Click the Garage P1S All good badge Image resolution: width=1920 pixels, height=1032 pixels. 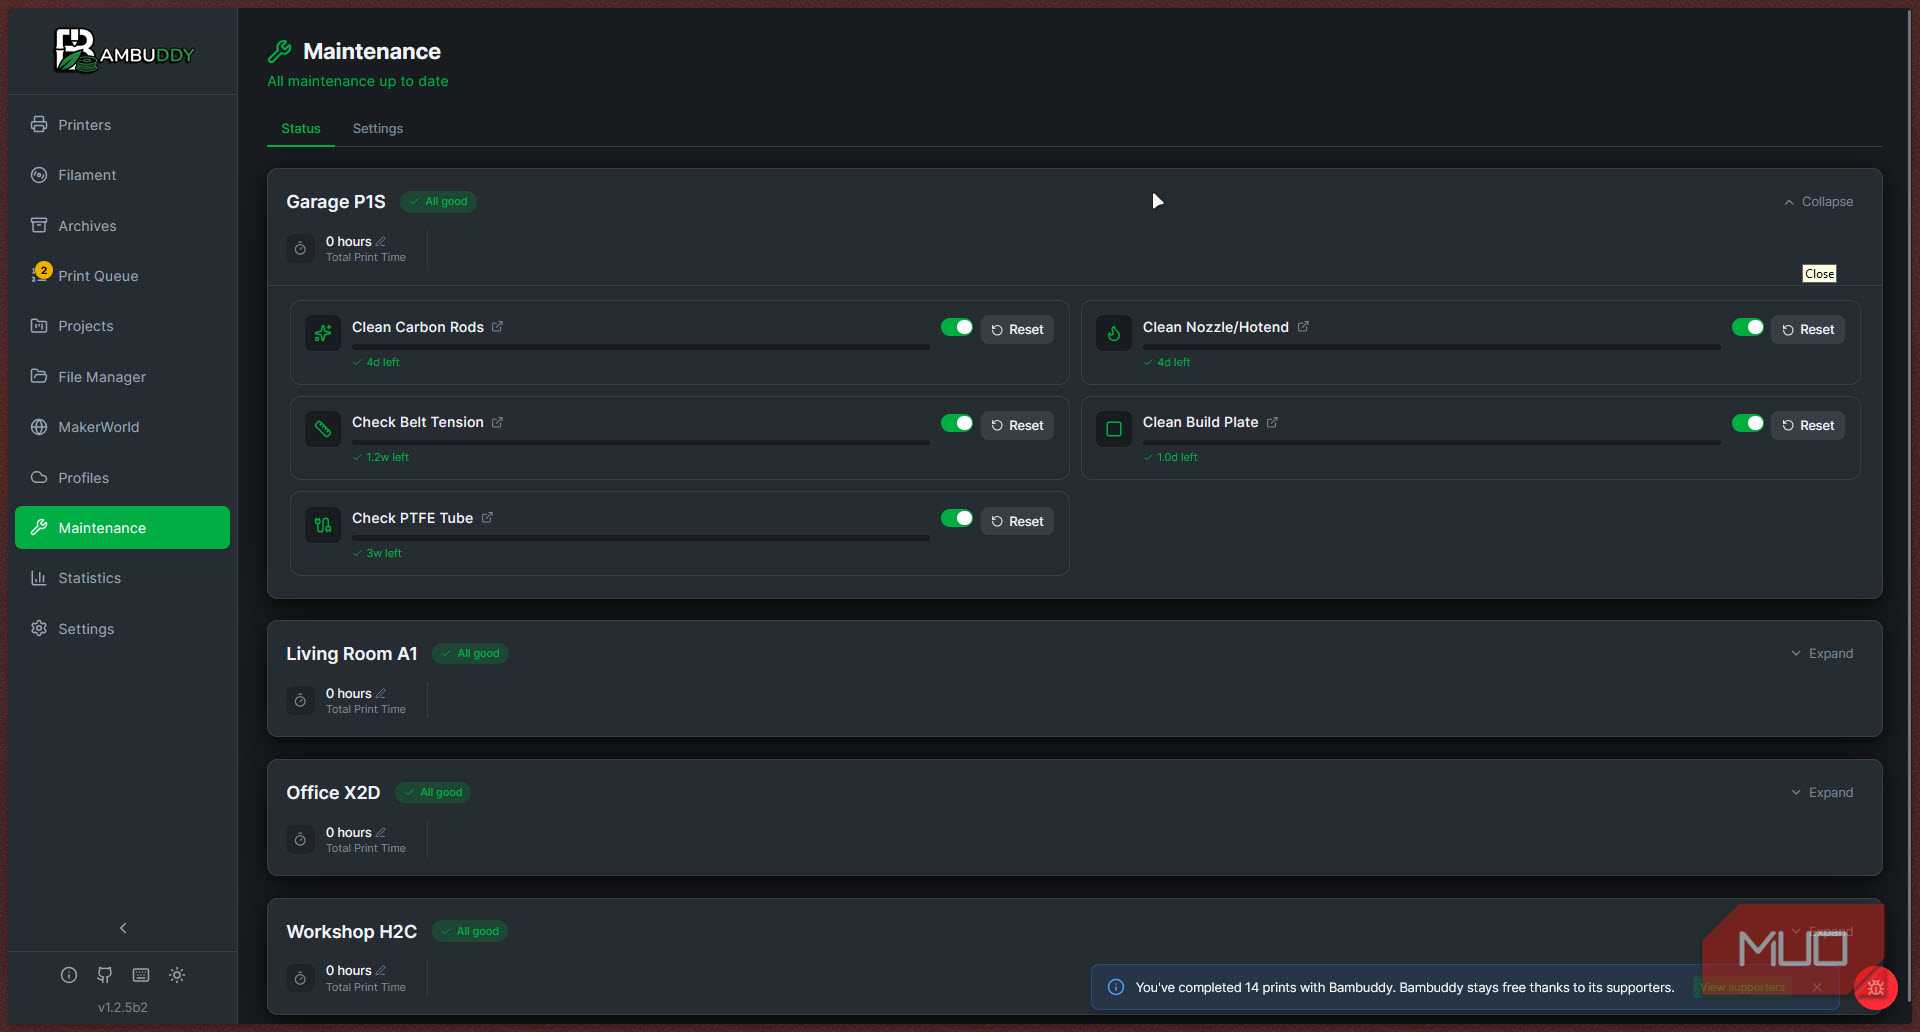pyautogui.click(x=438, y=202)
